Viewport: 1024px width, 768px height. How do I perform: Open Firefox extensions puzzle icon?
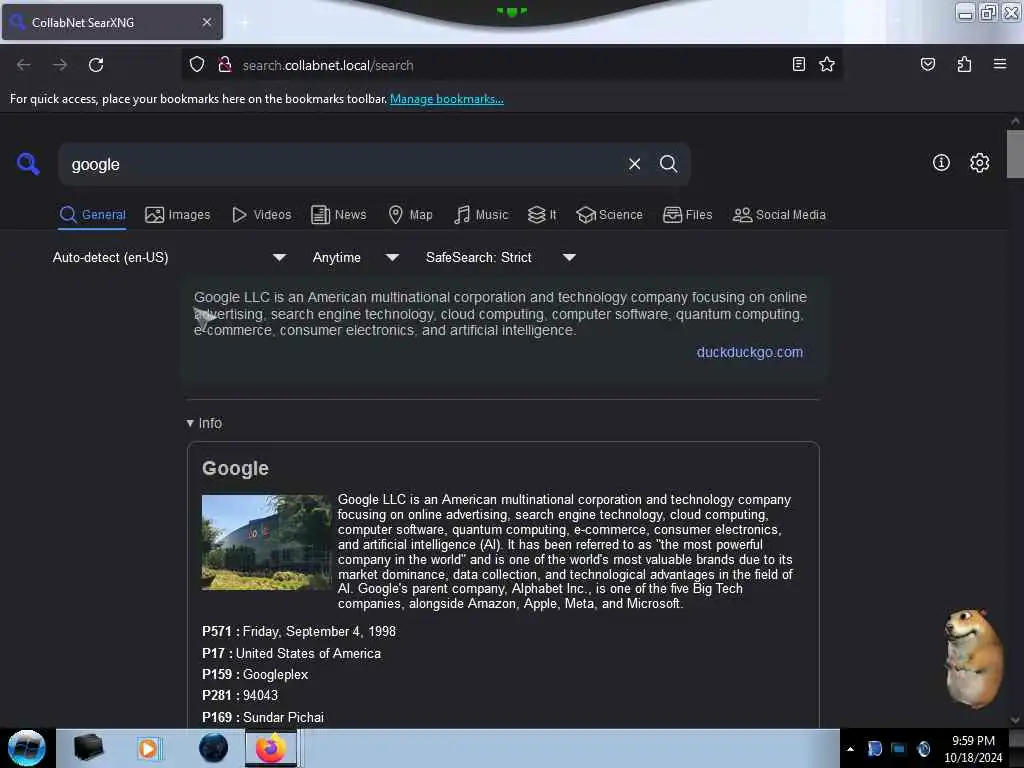pos(964,64)
